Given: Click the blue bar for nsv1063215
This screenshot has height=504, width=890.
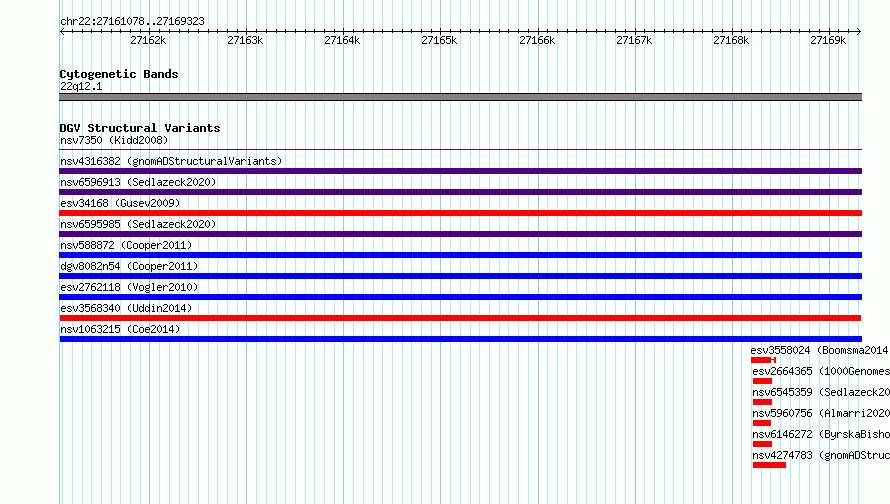Looking at the screenshot, I should 460,339.
